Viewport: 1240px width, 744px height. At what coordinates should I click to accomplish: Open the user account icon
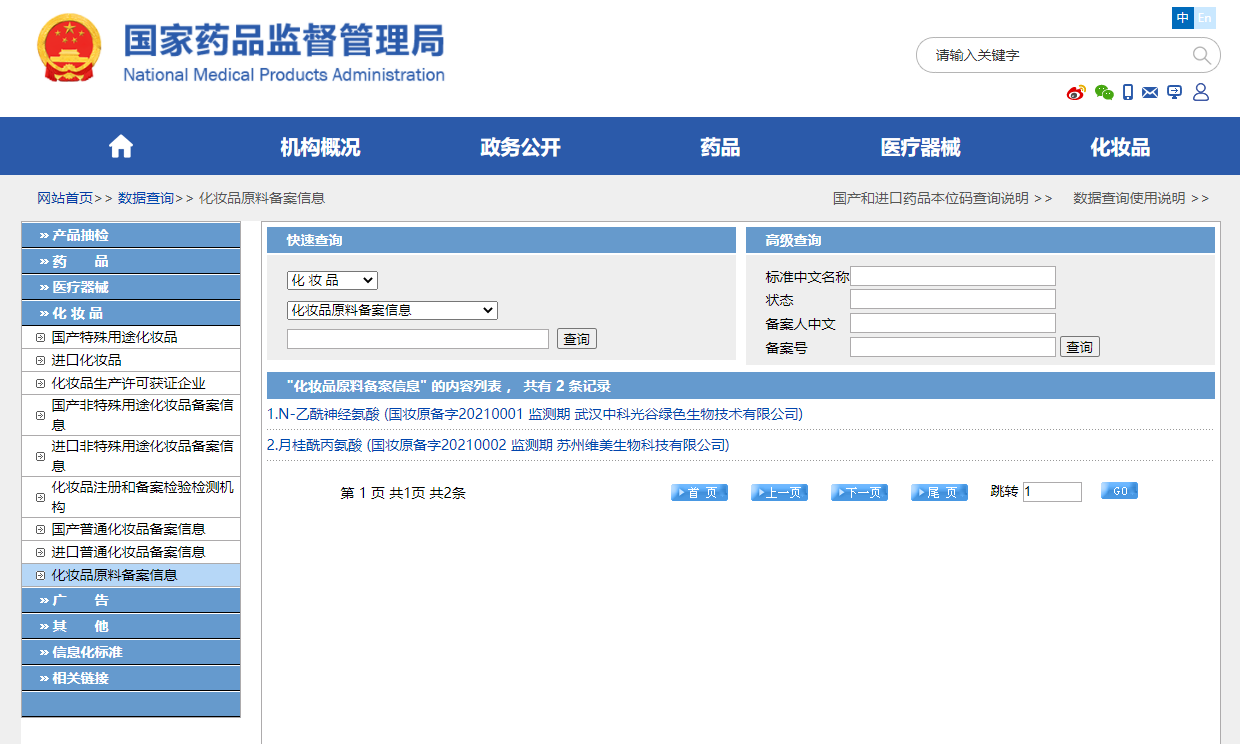pyautogui.click(x=1201, y=92)
